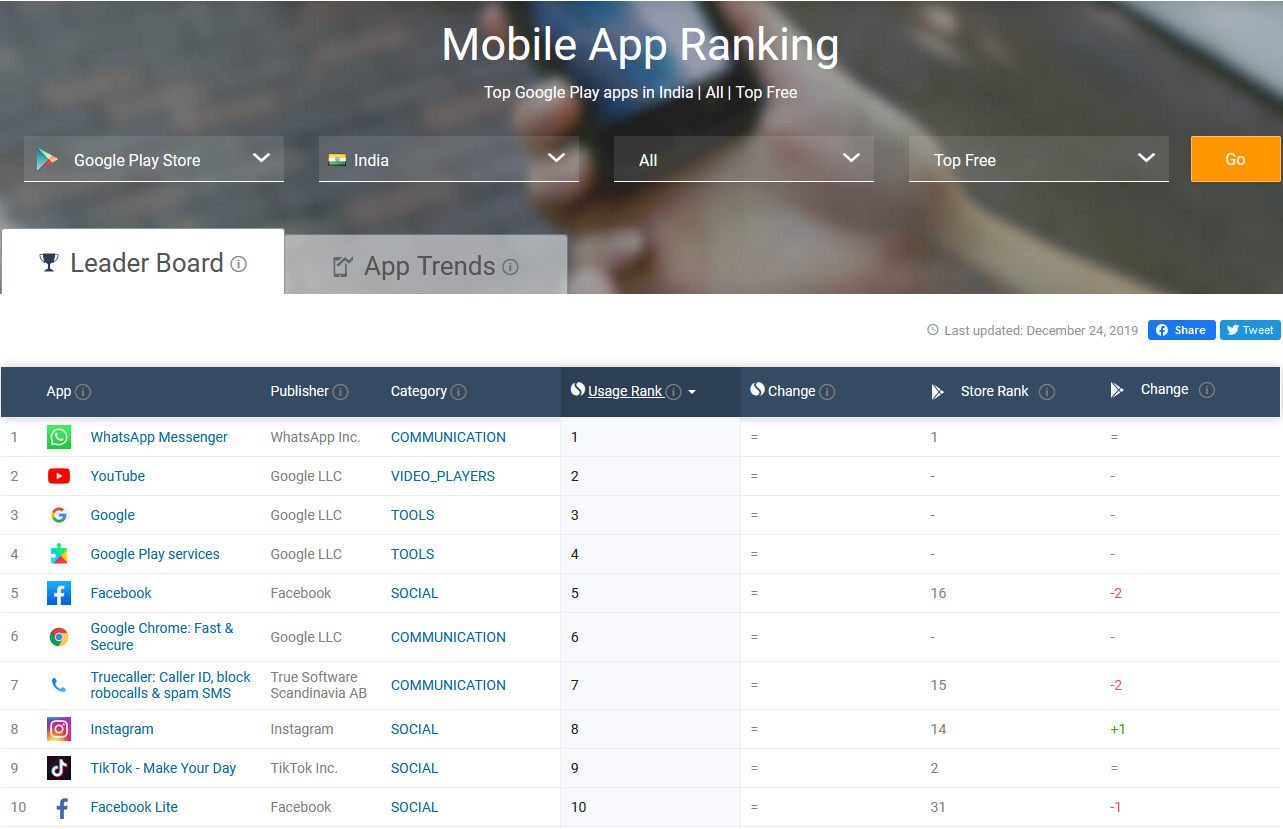Click the info icon beside SimilarWeb Change column
The image size is (1283, 829).
[x=827, y=392]
